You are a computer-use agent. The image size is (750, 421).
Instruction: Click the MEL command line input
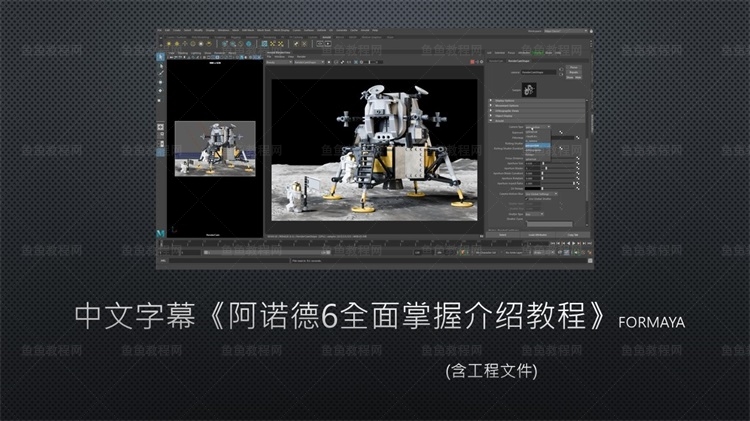(230, 261)
